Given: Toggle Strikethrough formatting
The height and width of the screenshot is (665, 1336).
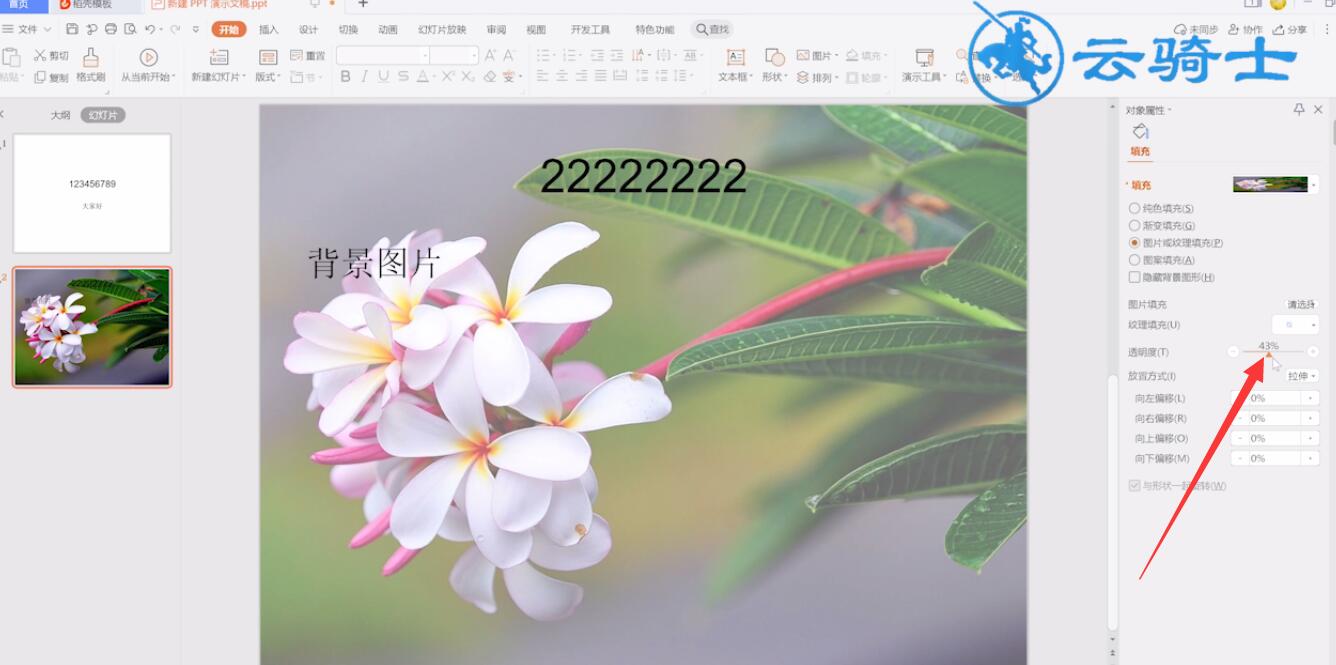Looking at the screenshot, I should pos(403,76).
